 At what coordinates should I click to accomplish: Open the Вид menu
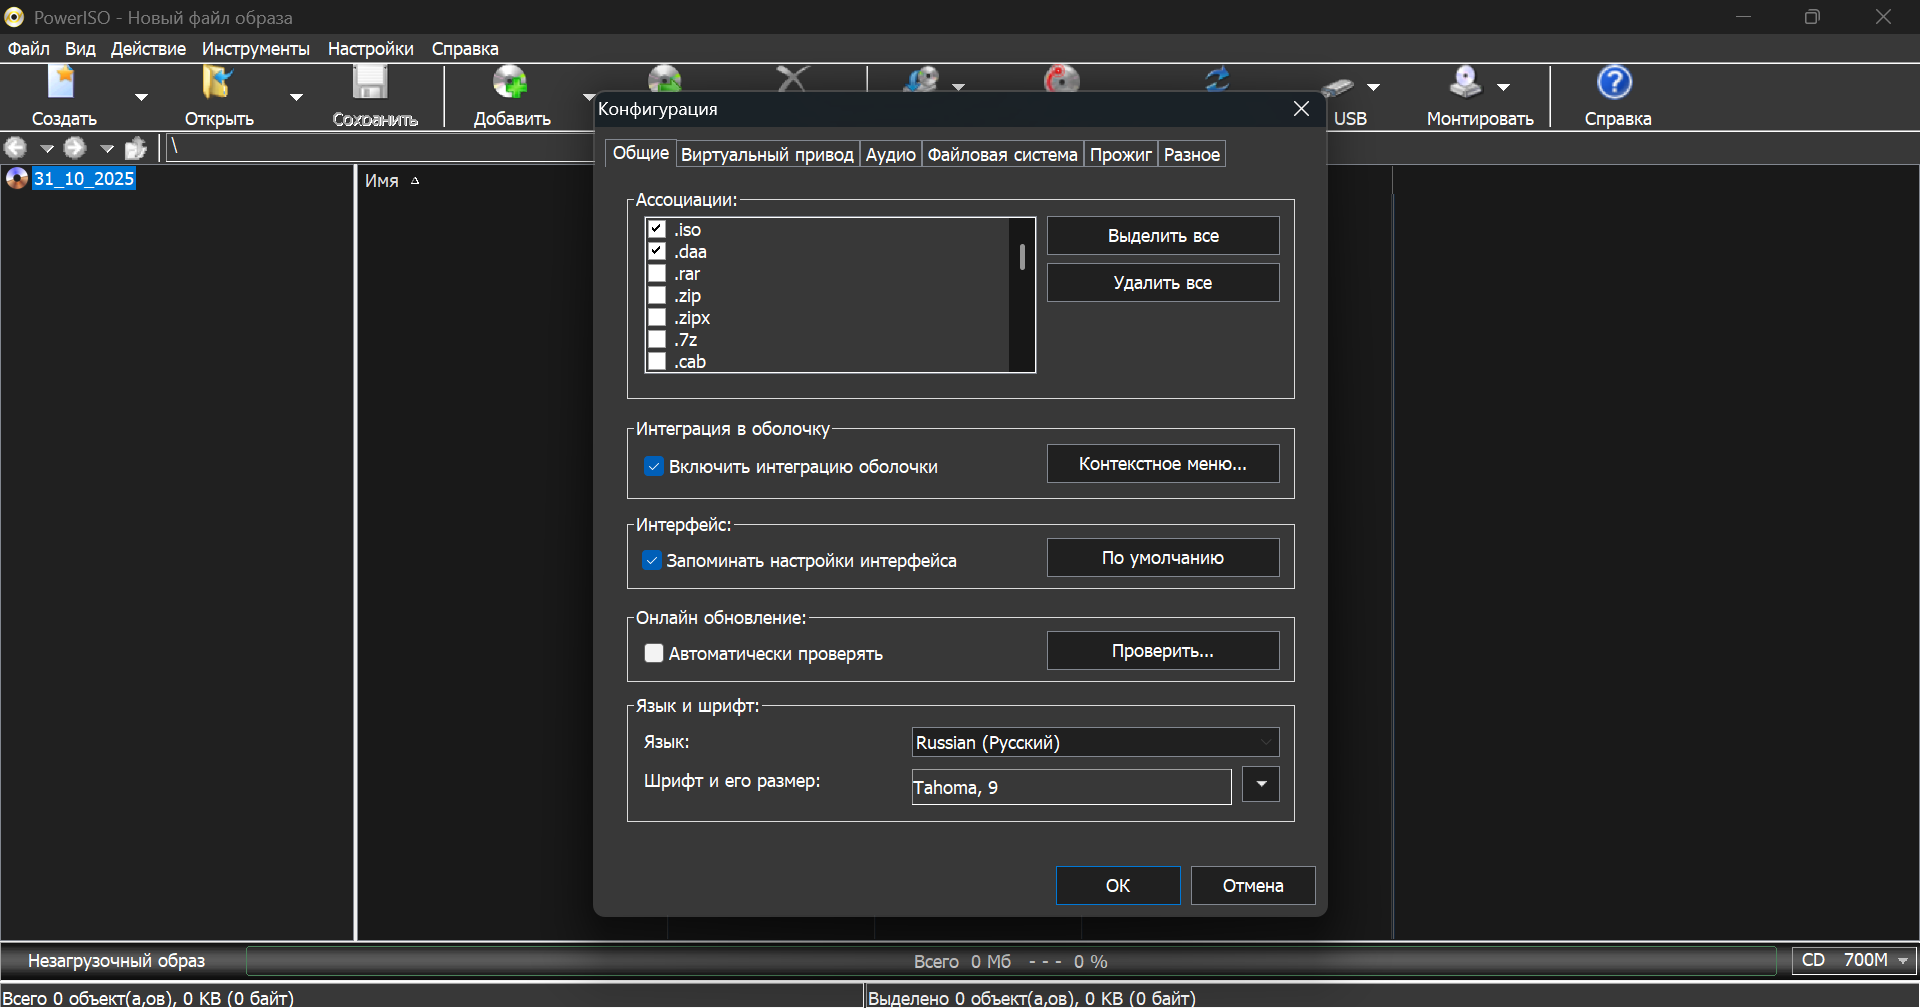[80, 48]
